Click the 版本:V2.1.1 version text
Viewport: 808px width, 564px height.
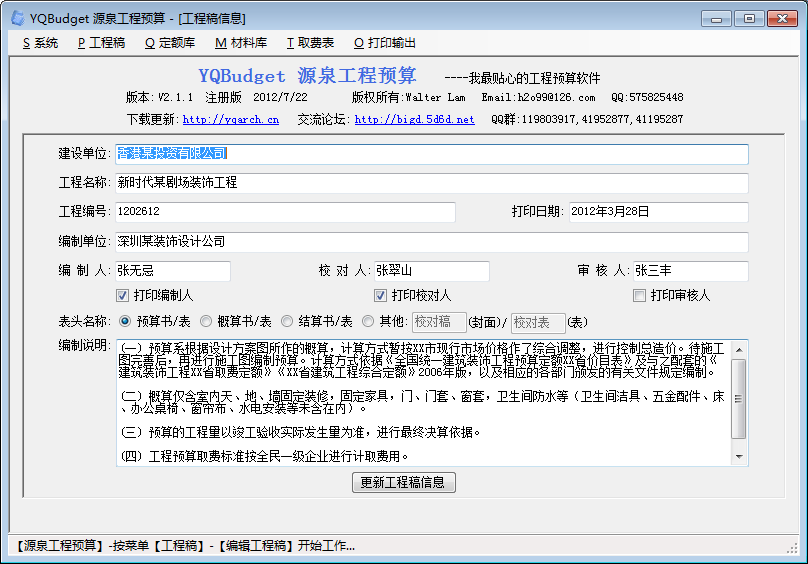pyautogui.click(x=159, y=97)
